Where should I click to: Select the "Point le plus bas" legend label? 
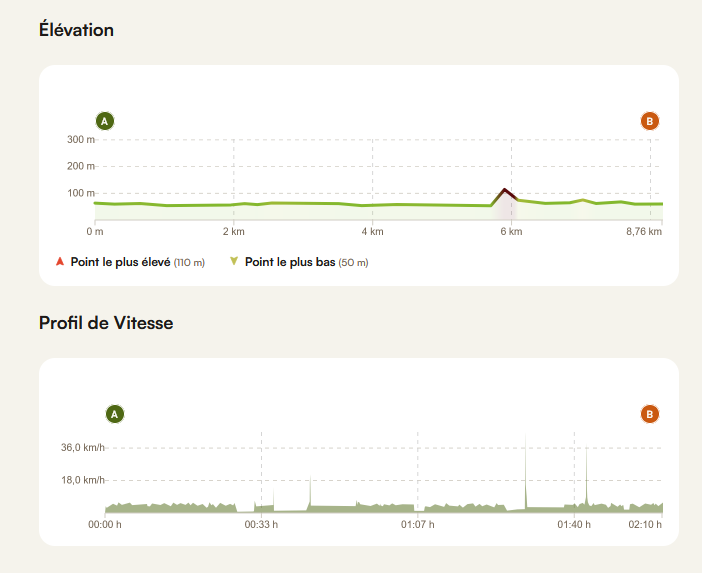(x=291, y=262)
